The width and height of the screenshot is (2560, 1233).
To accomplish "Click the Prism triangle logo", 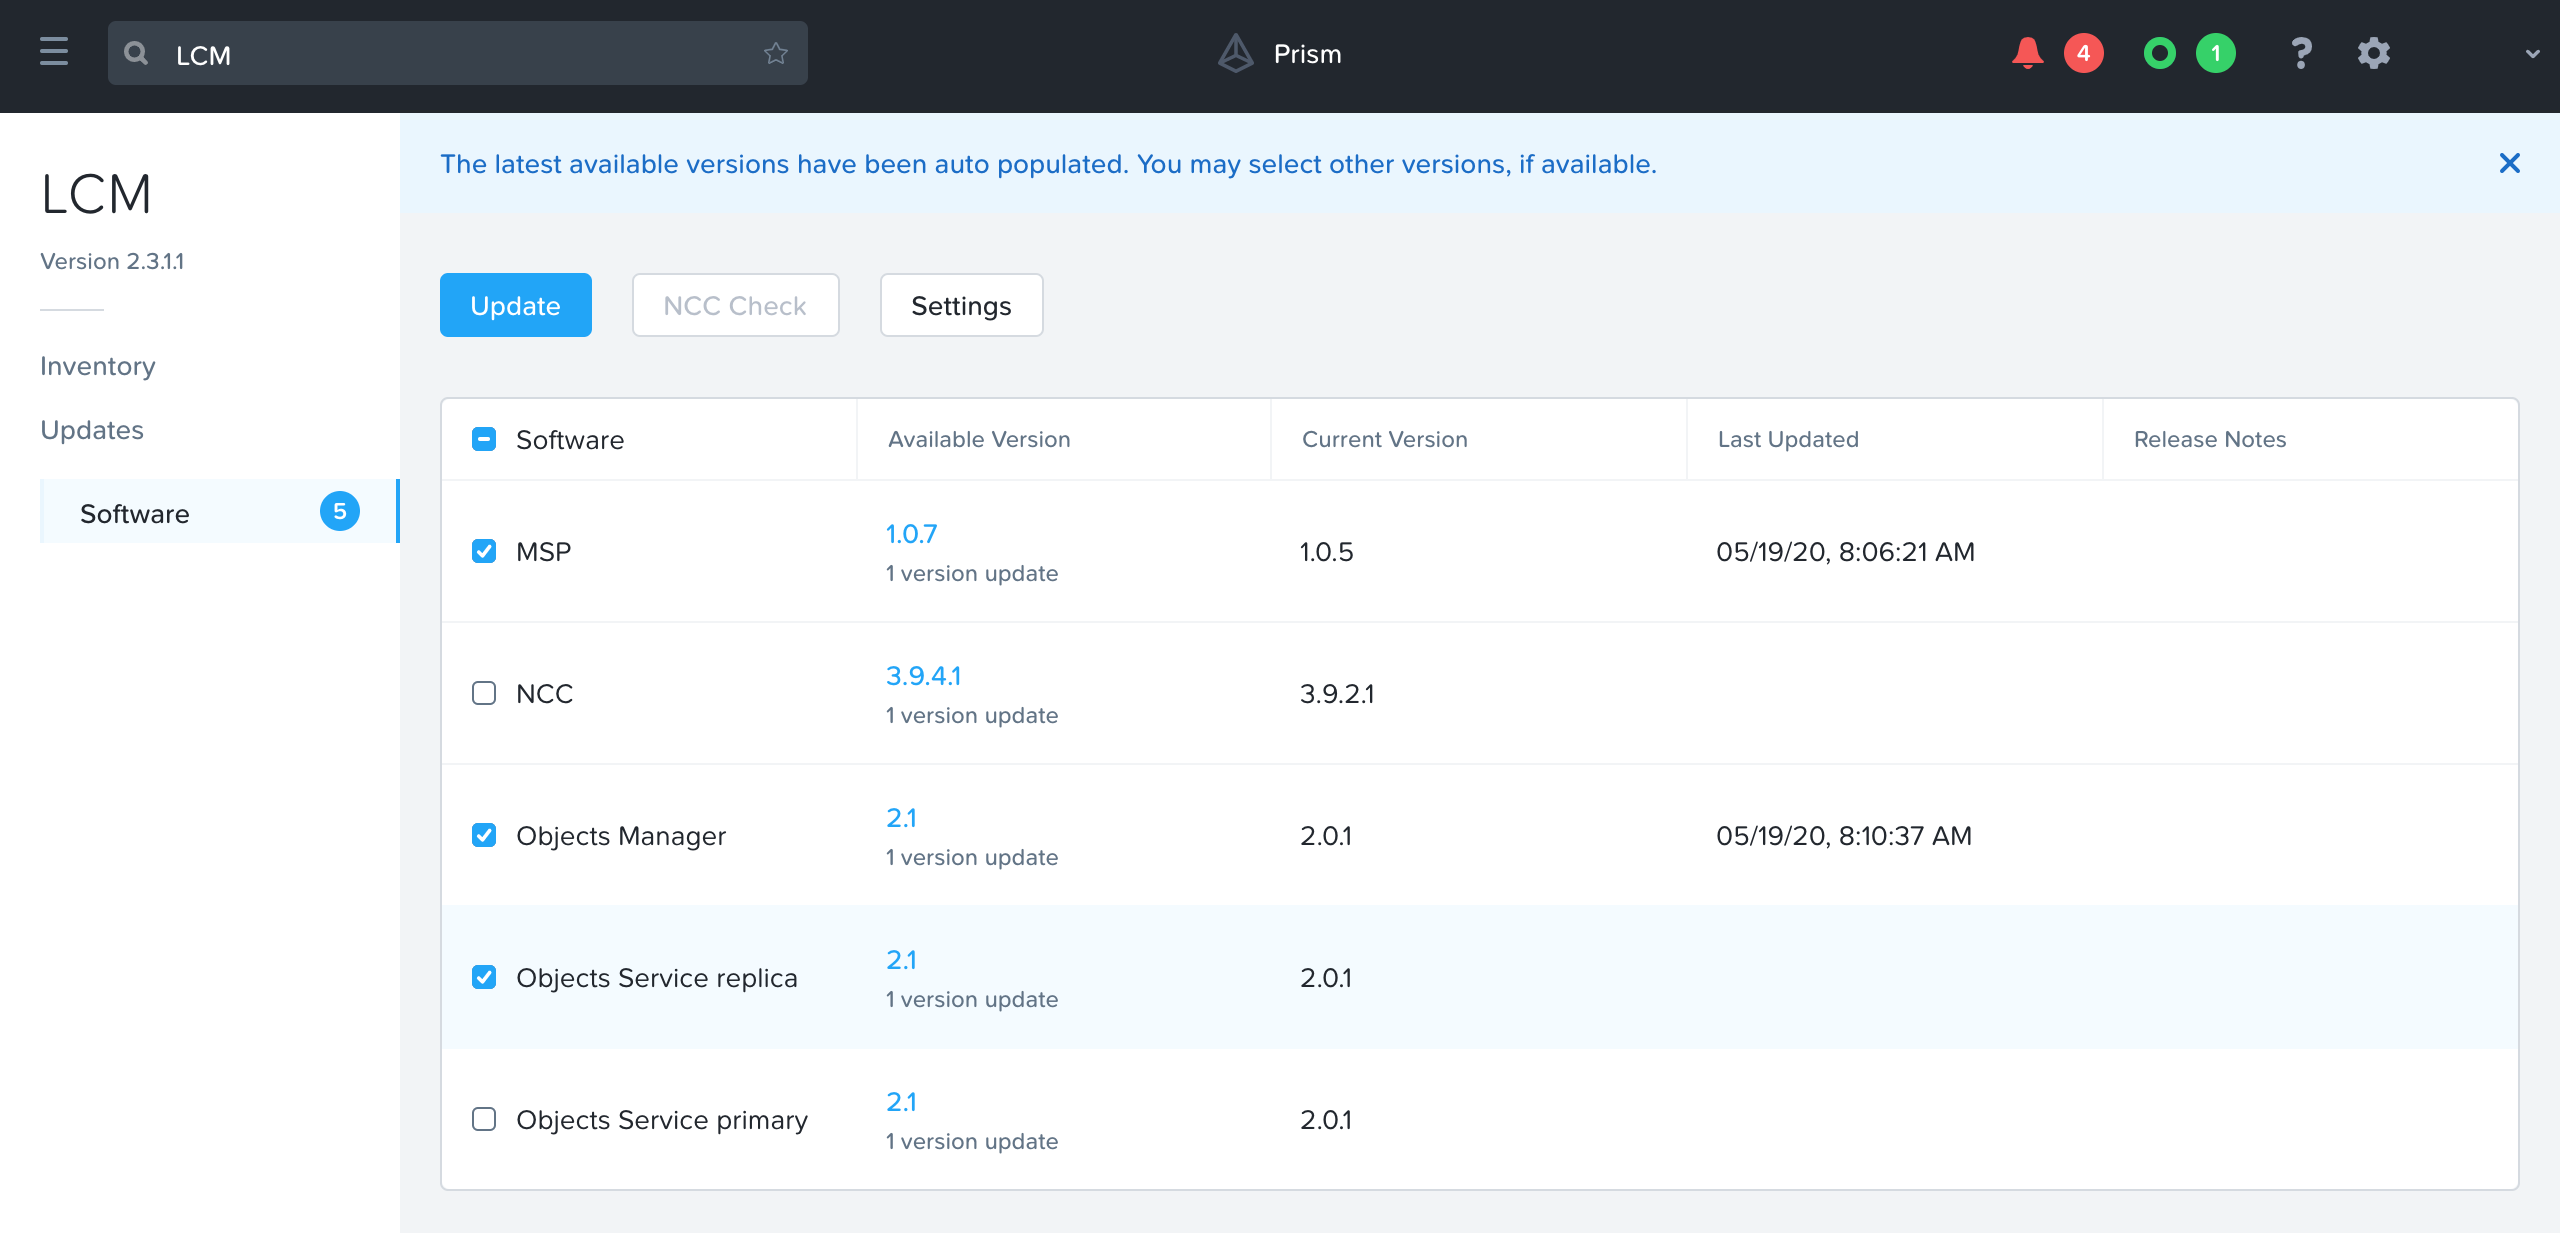I will click(x=1236, y=53).
